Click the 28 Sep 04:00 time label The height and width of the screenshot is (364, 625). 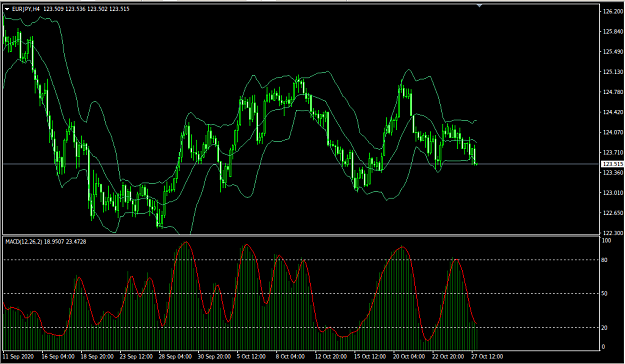click(175, 356)
